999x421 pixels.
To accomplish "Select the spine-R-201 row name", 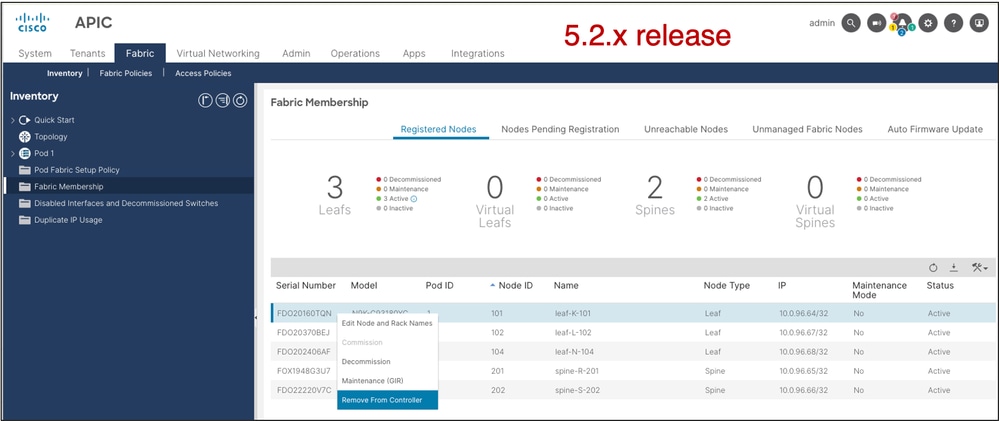I will (577, 371).
